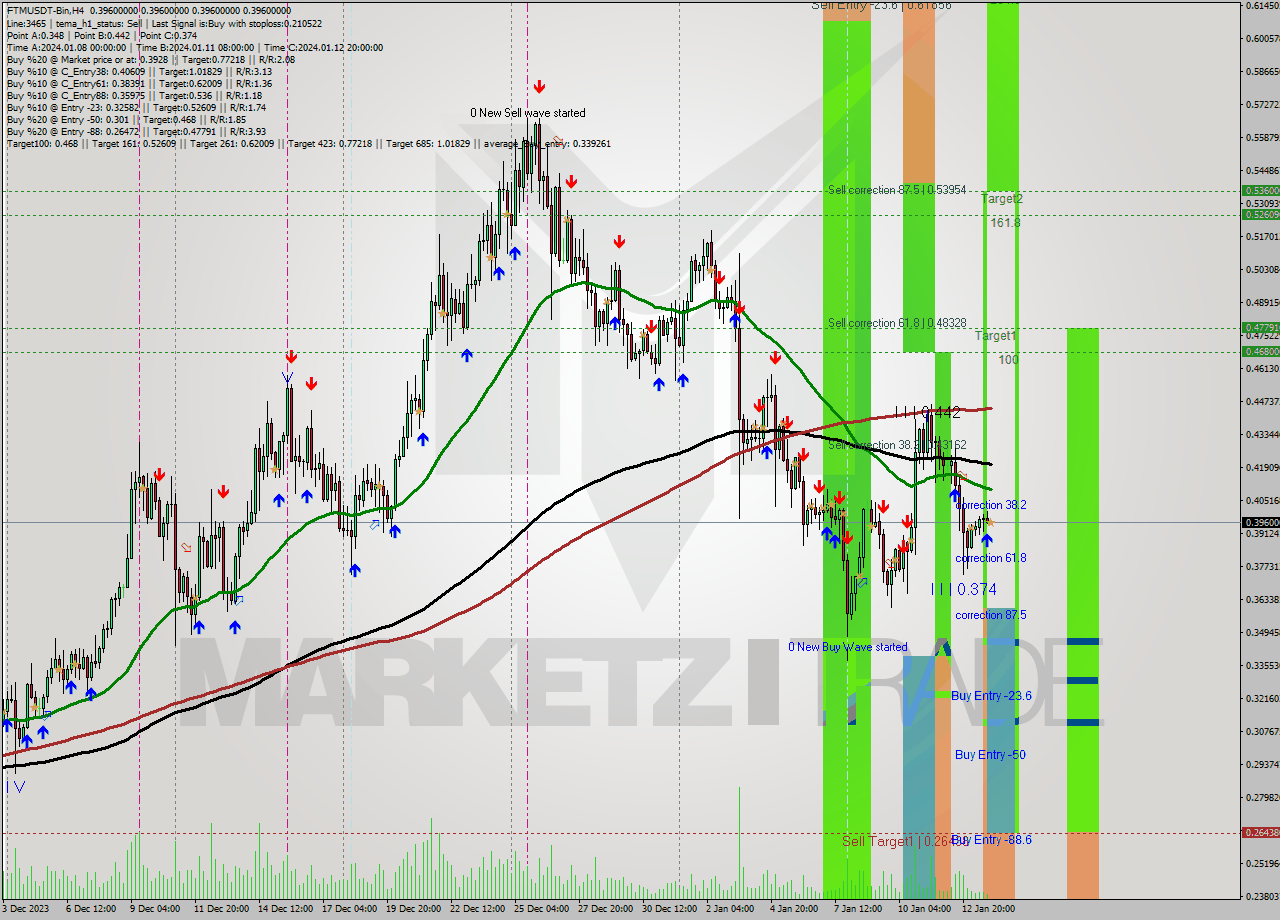Click the '7 Jan 12:00' time label
This screenshot has height=920, width=1280.
pos(858,908)
